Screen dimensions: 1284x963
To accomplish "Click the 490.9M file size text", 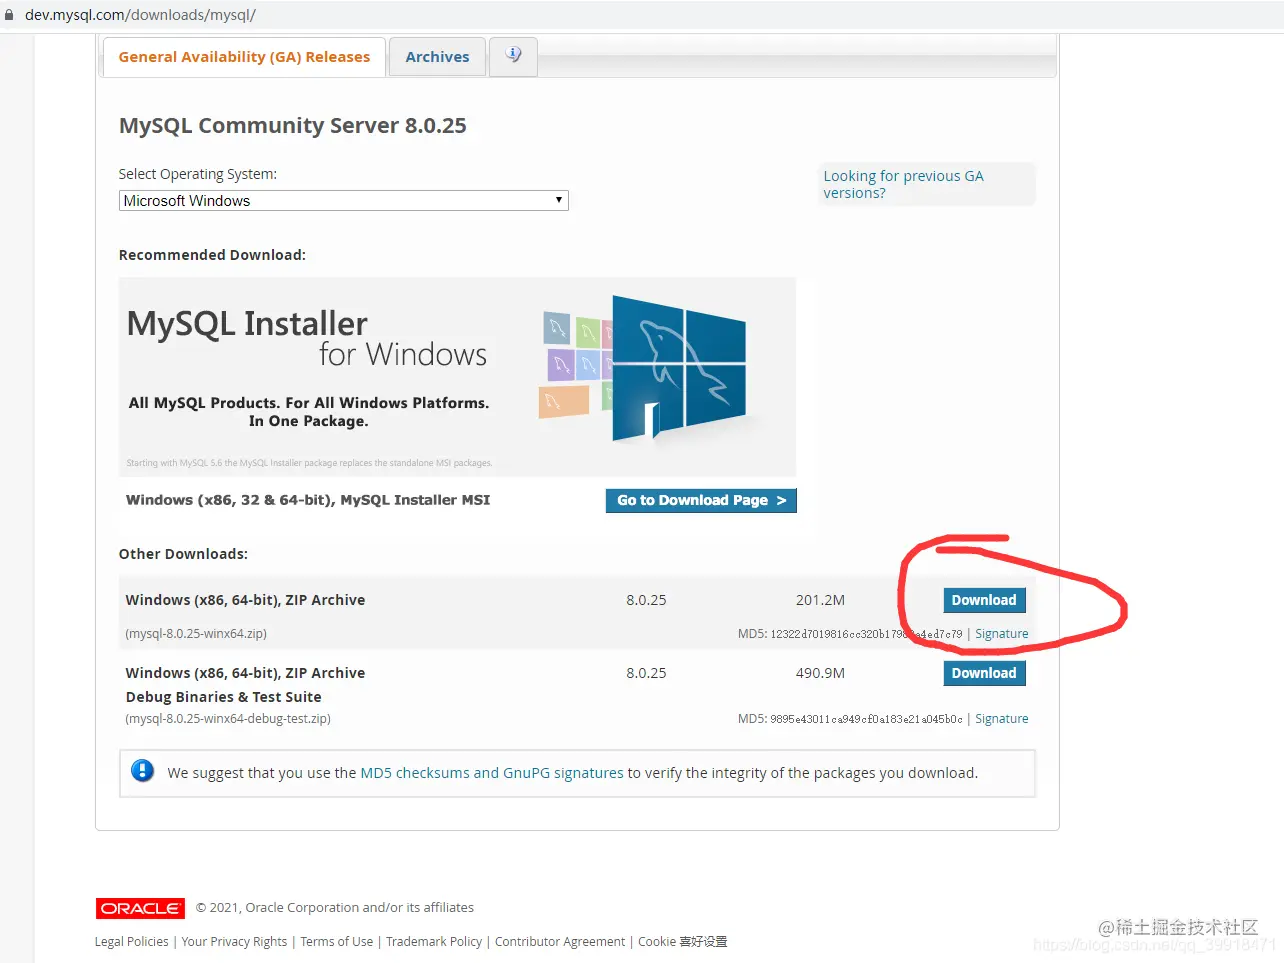I will tap(820, 673).
